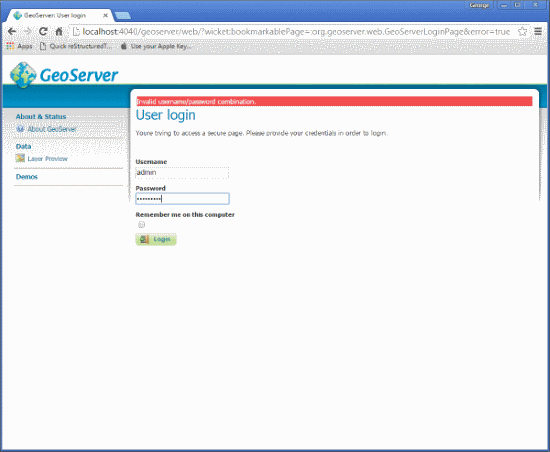Image resolution: width=550 pixels, height=452 pixels.
Task: Open a new browser tab
Action: pos(123,16)
